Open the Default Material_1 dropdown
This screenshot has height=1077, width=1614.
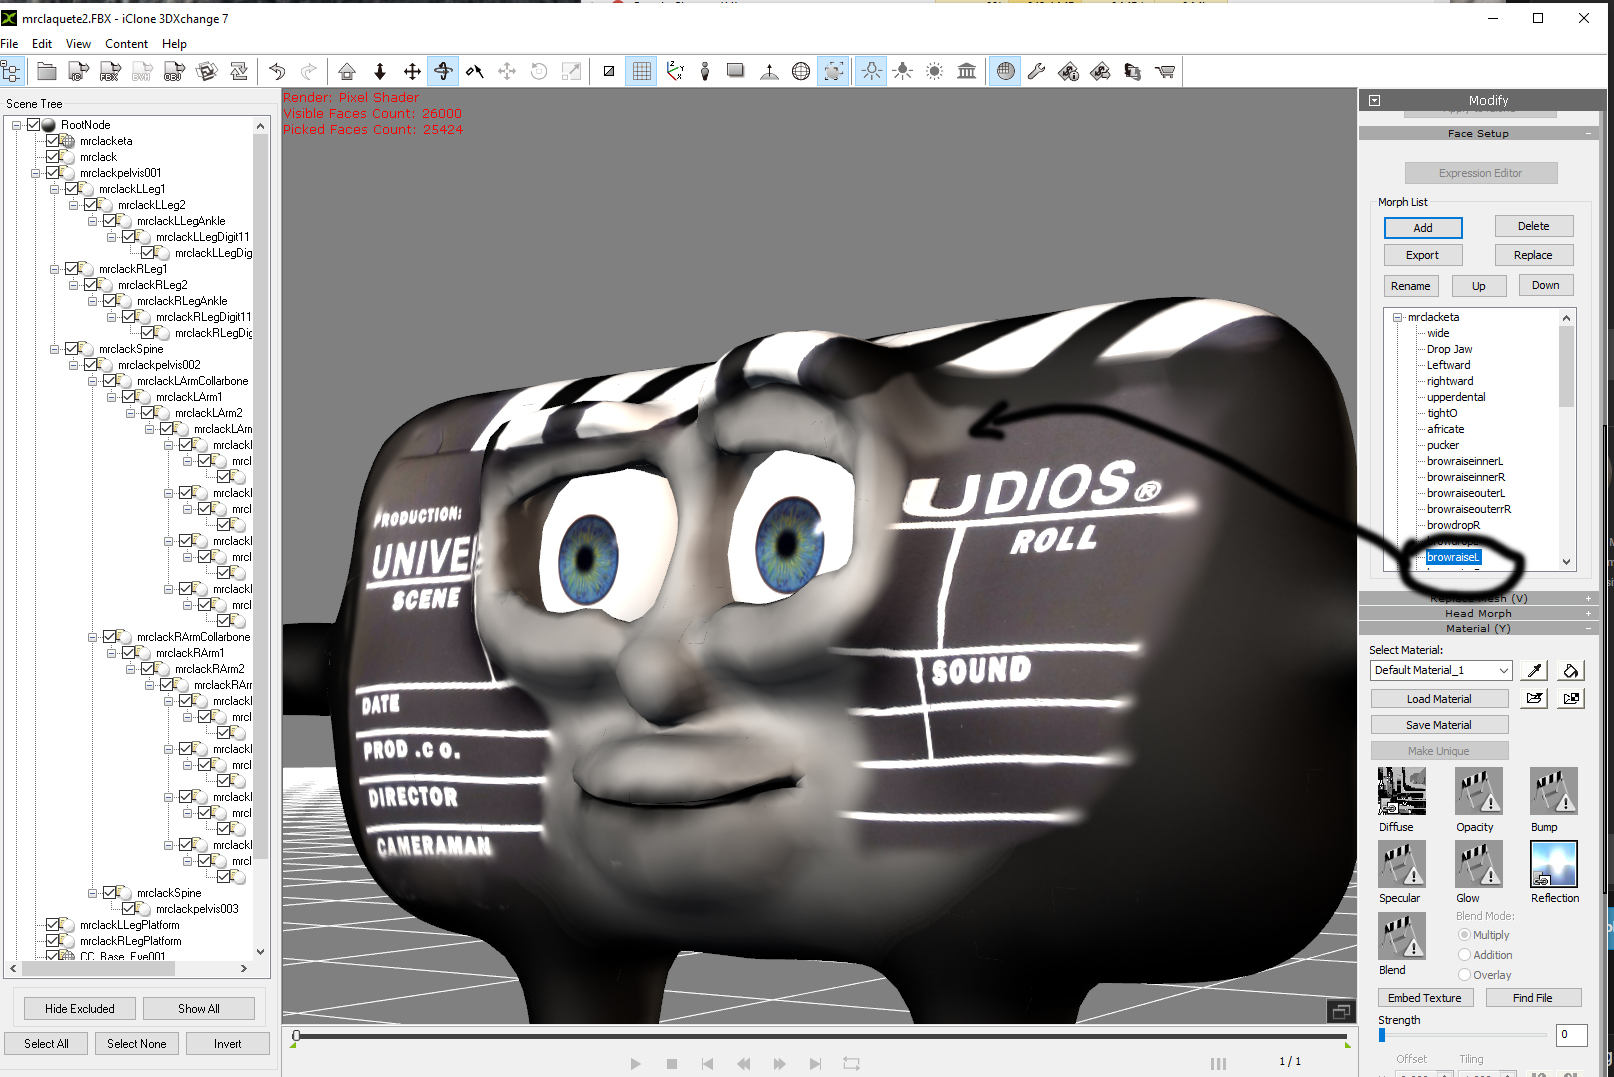pyautogui.click(x=1440, y=670)
